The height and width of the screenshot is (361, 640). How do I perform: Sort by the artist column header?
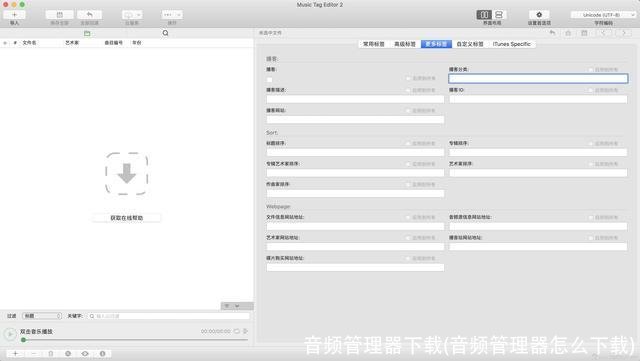(x=72, y=42)
